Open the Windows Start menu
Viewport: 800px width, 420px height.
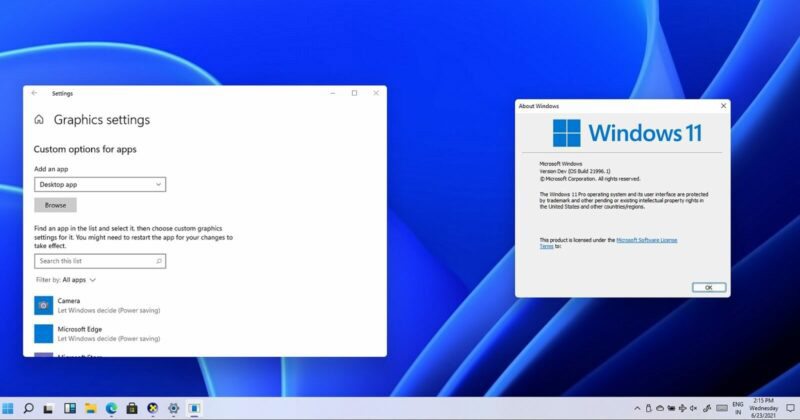point(8,408)
